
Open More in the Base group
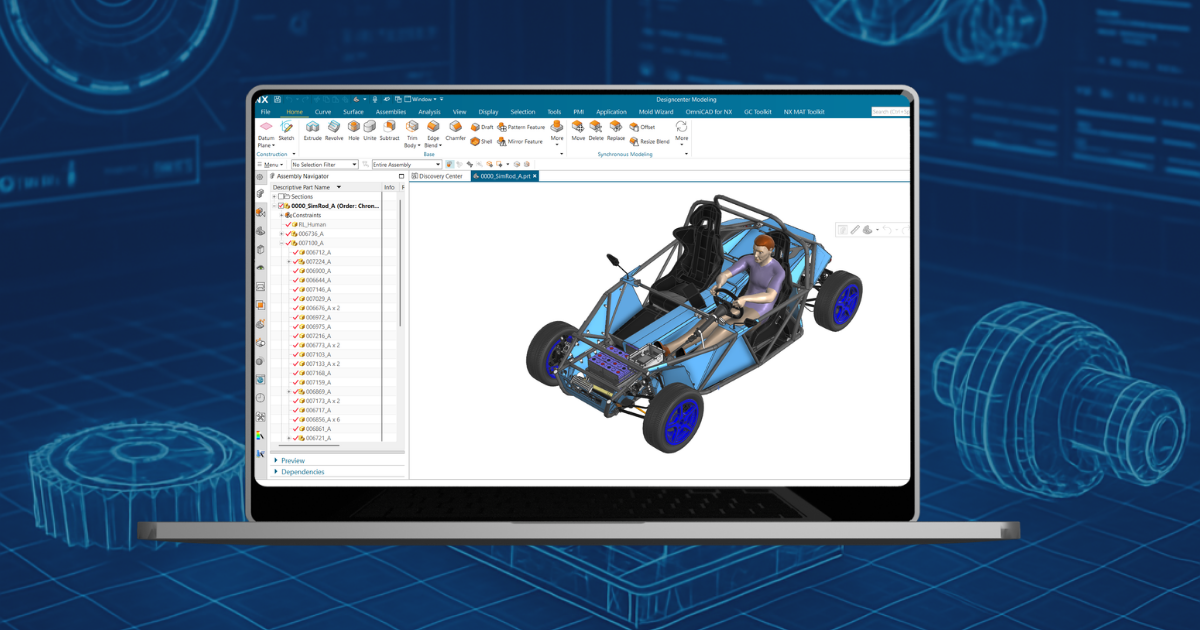pos(557,134)
